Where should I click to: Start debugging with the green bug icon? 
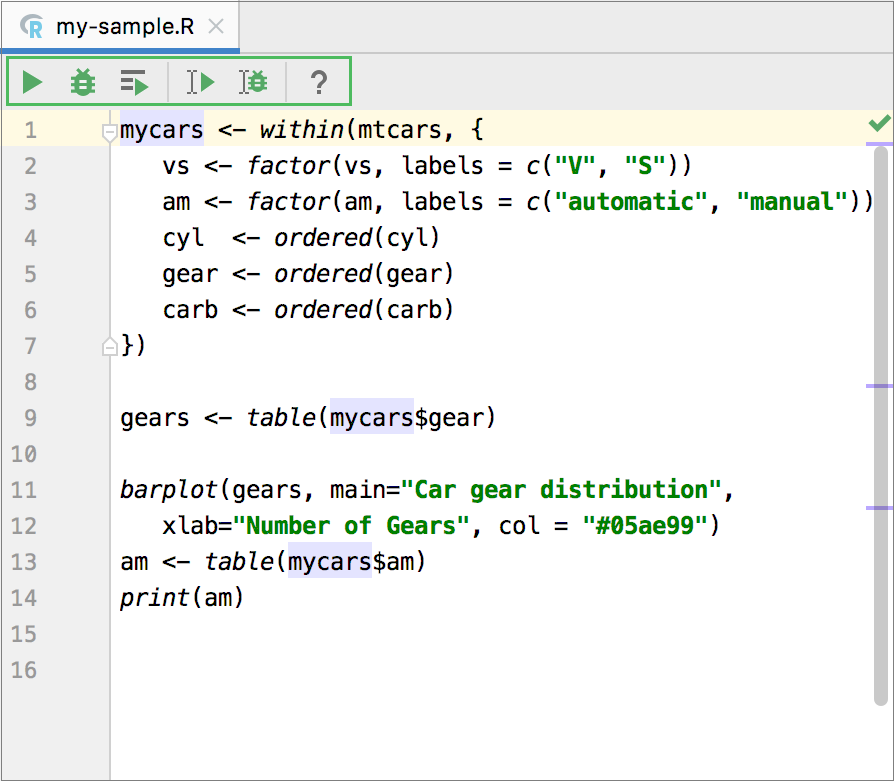[83, 82]
